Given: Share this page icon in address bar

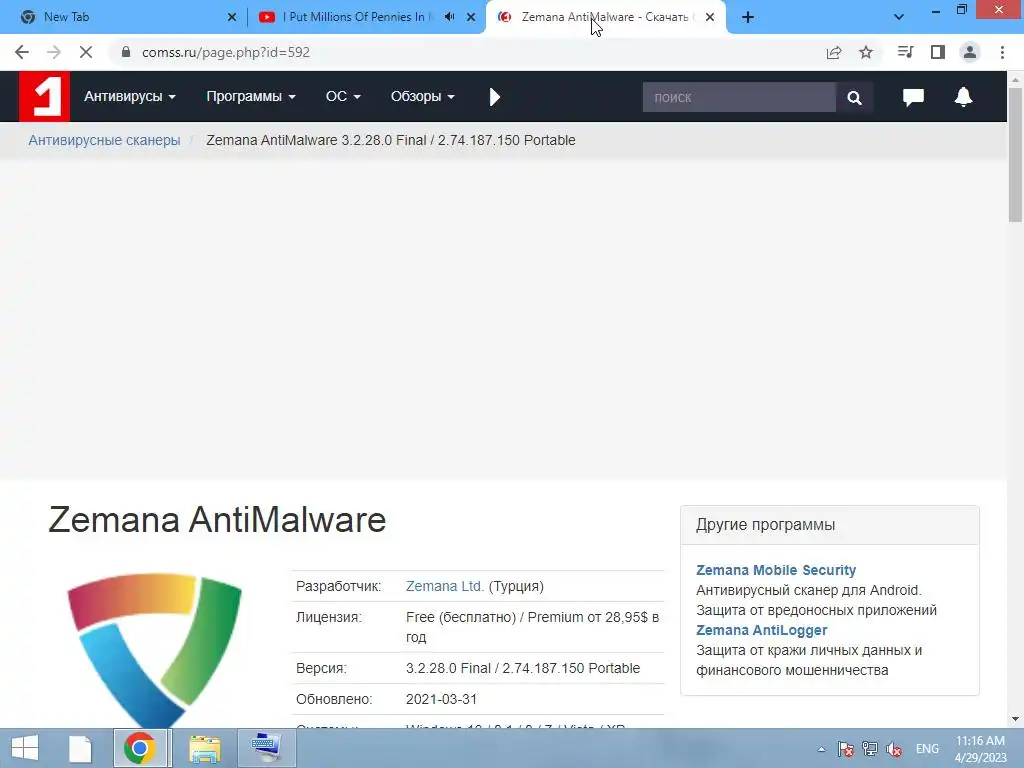Looking at the screenshot, I should coord(834,52).
